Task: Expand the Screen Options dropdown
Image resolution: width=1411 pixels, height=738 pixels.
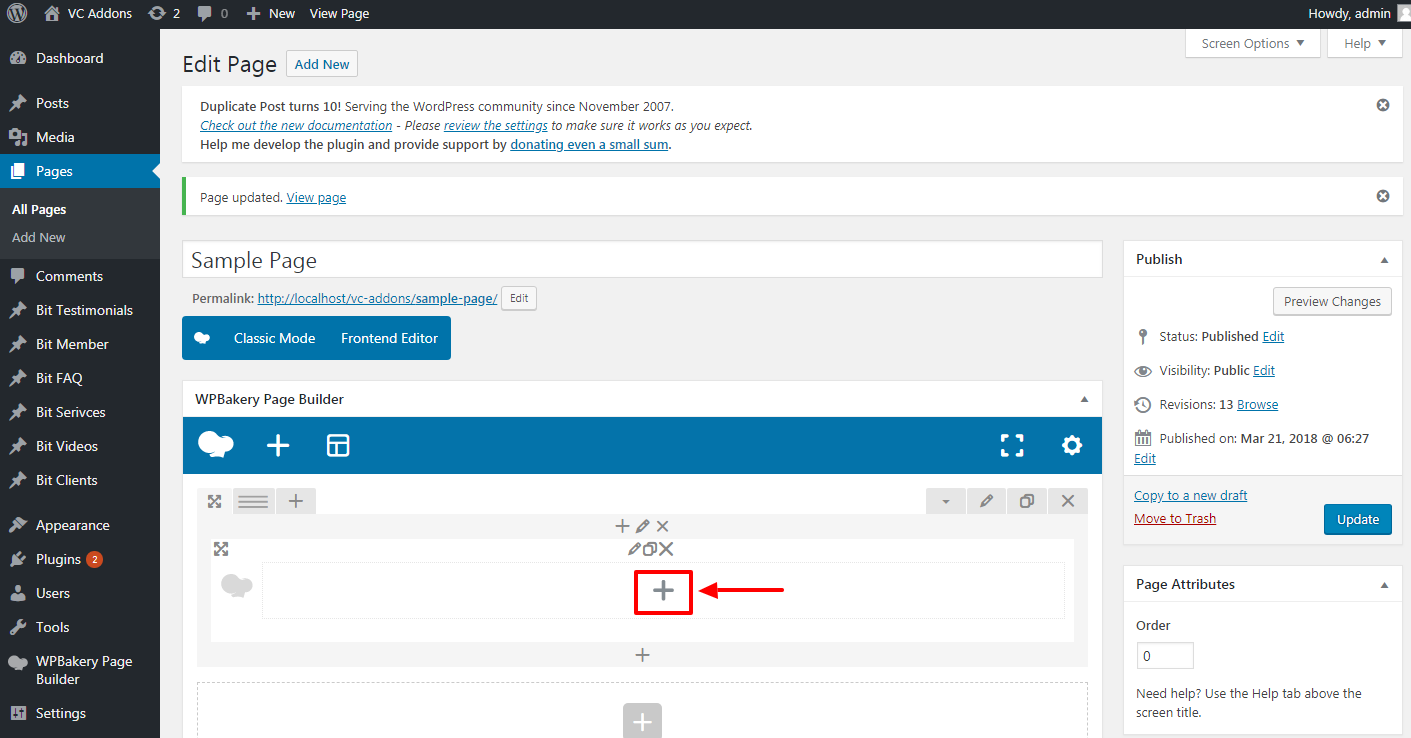Action: point(1252,44)
